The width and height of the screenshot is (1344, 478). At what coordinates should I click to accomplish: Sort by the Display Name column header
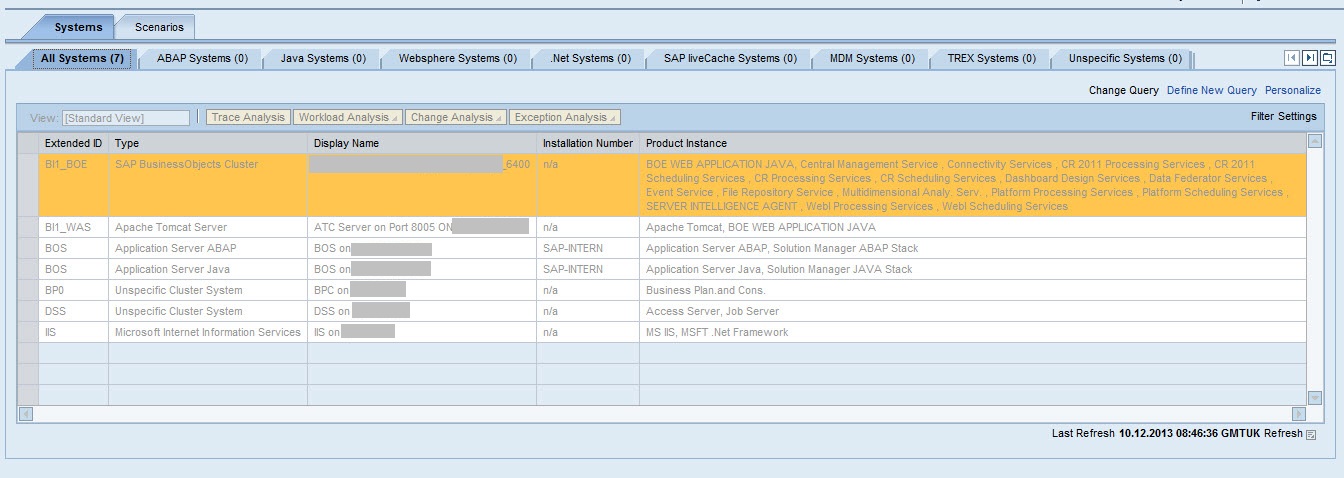click(421, 143)
